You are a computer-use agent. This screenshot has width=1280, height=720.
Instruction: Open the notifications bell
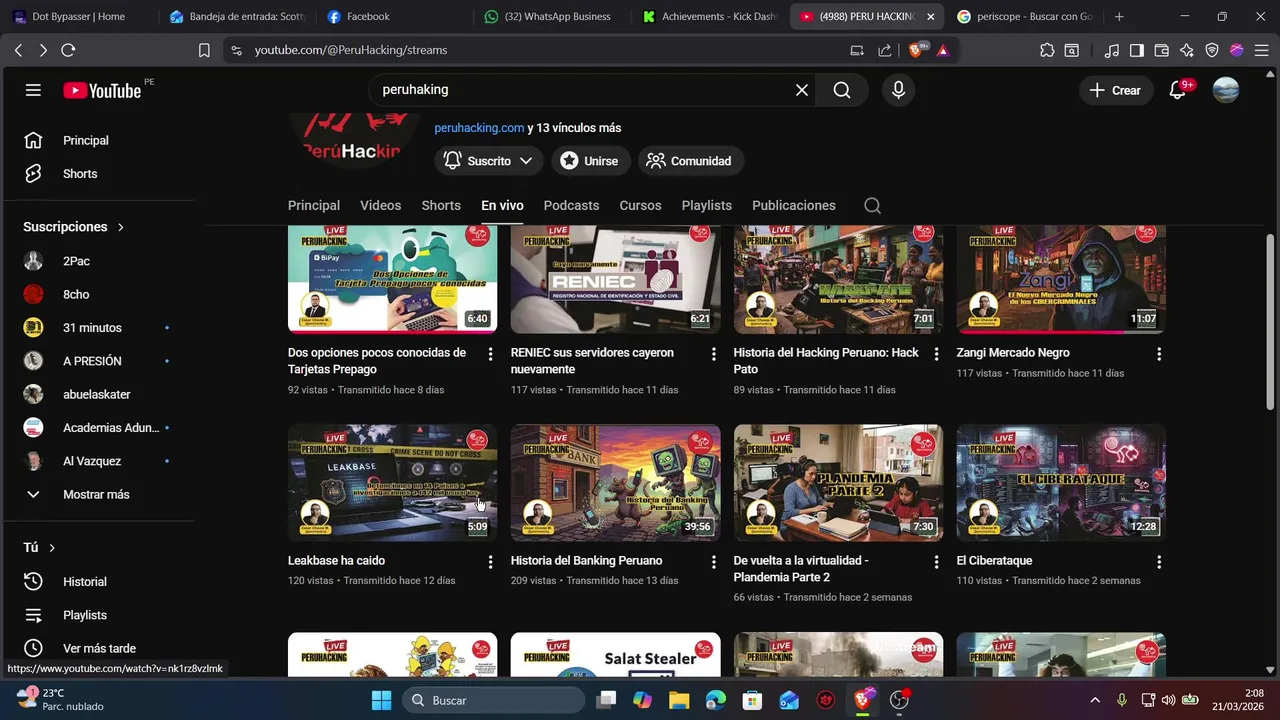[x=1178, y=90]
